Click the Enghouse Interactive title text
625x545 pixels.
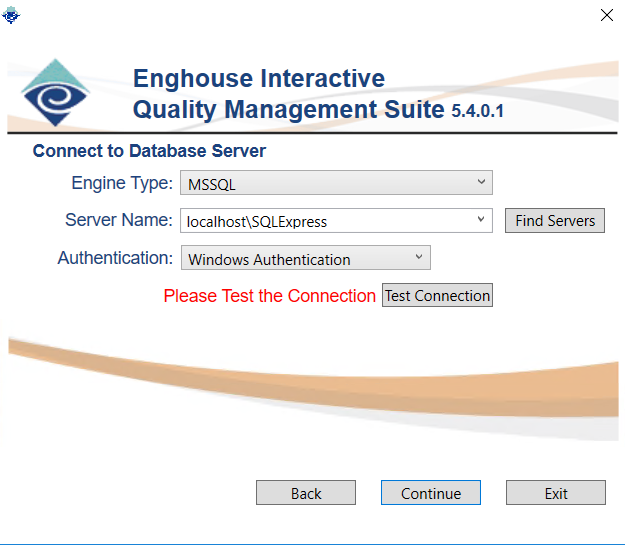(258, 78)
